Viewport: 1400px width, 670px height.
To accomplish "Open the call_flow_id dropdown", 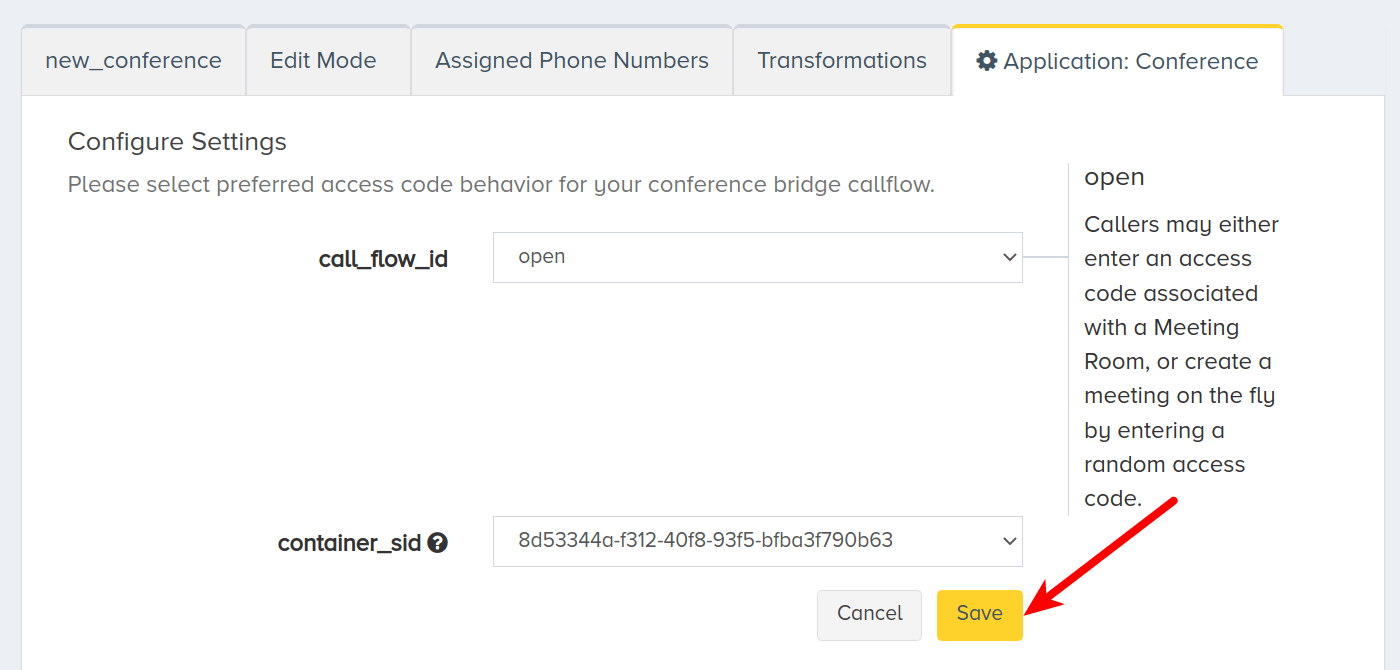I will click(758, 257).
